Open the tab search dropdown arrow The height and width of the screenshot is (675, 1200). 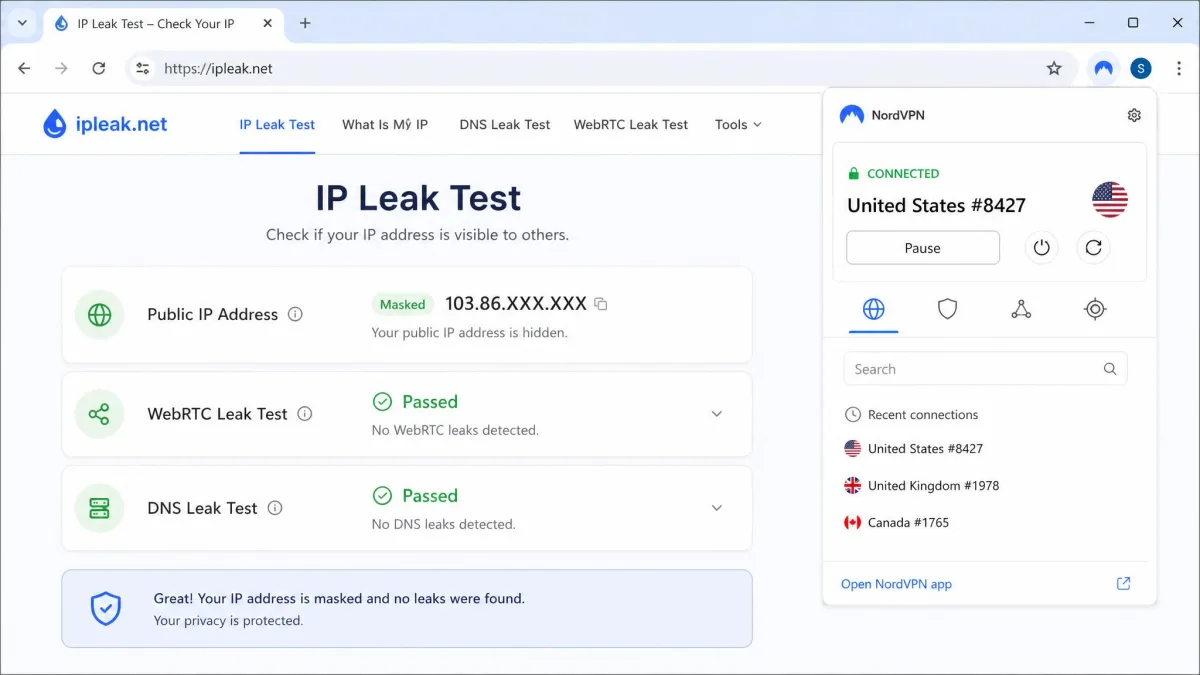click(22, 23)
